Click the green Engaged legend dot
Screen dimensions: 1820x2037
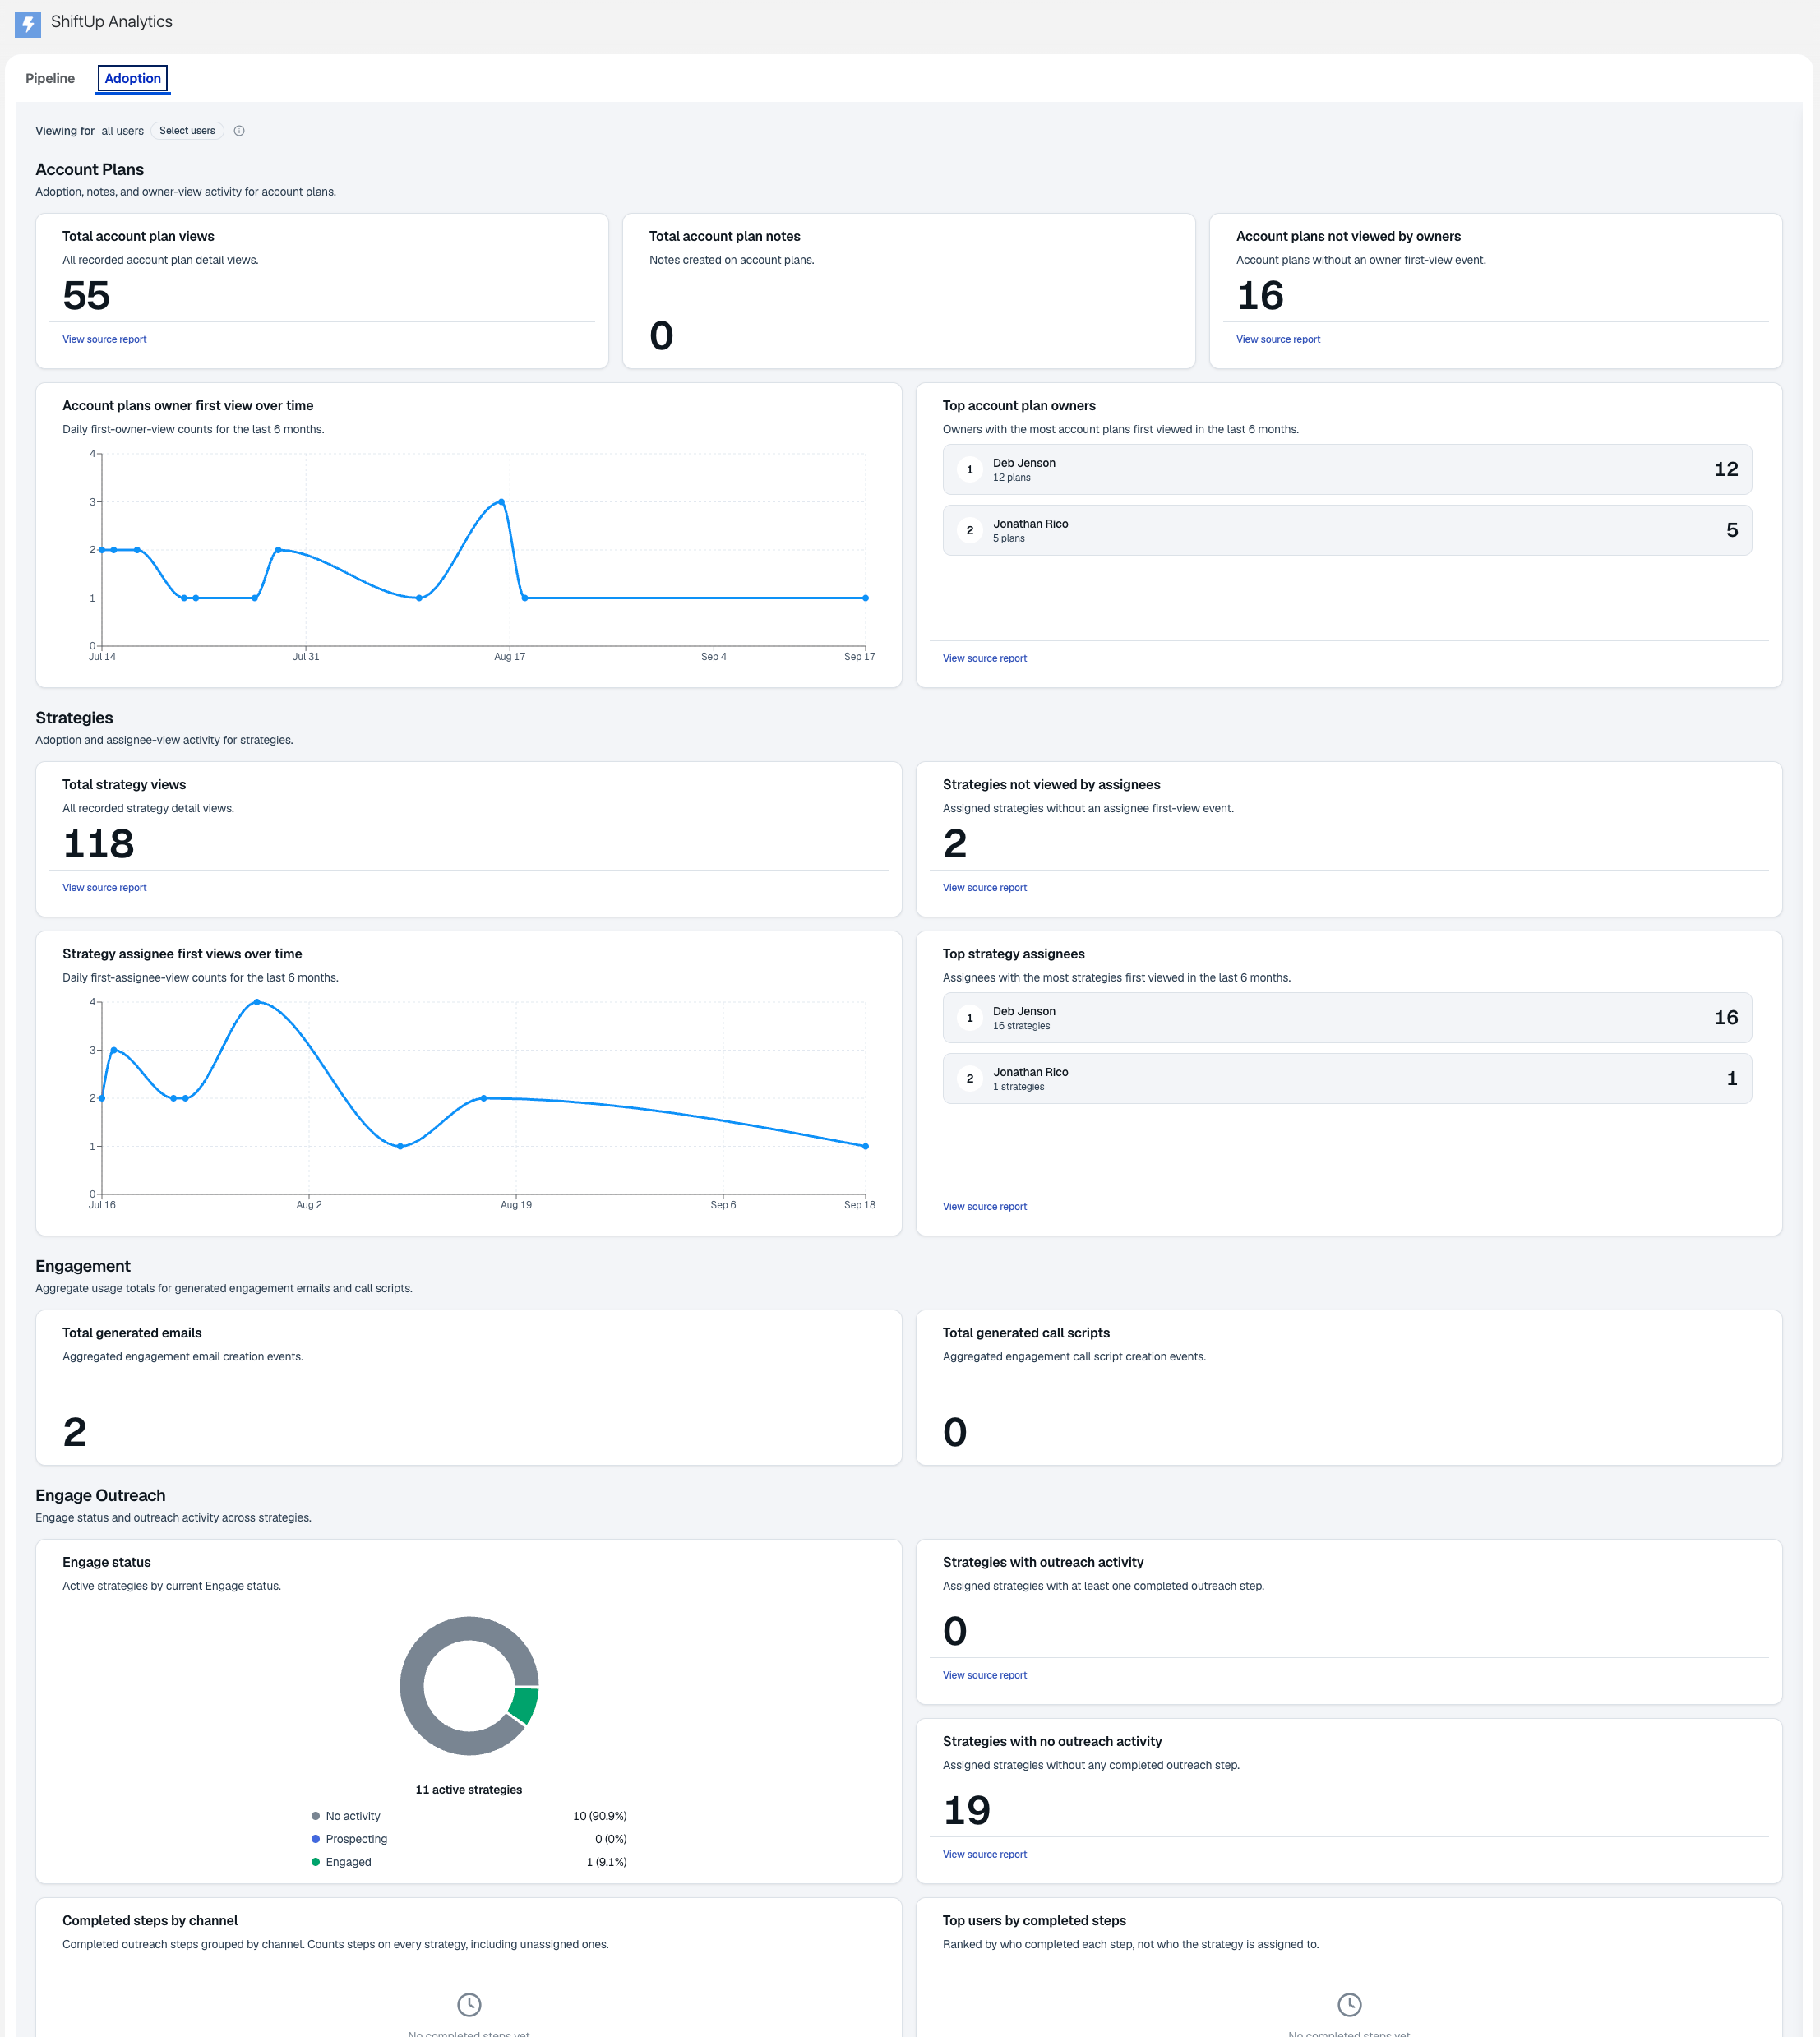pyautogui.click(x=316, y=1862)
